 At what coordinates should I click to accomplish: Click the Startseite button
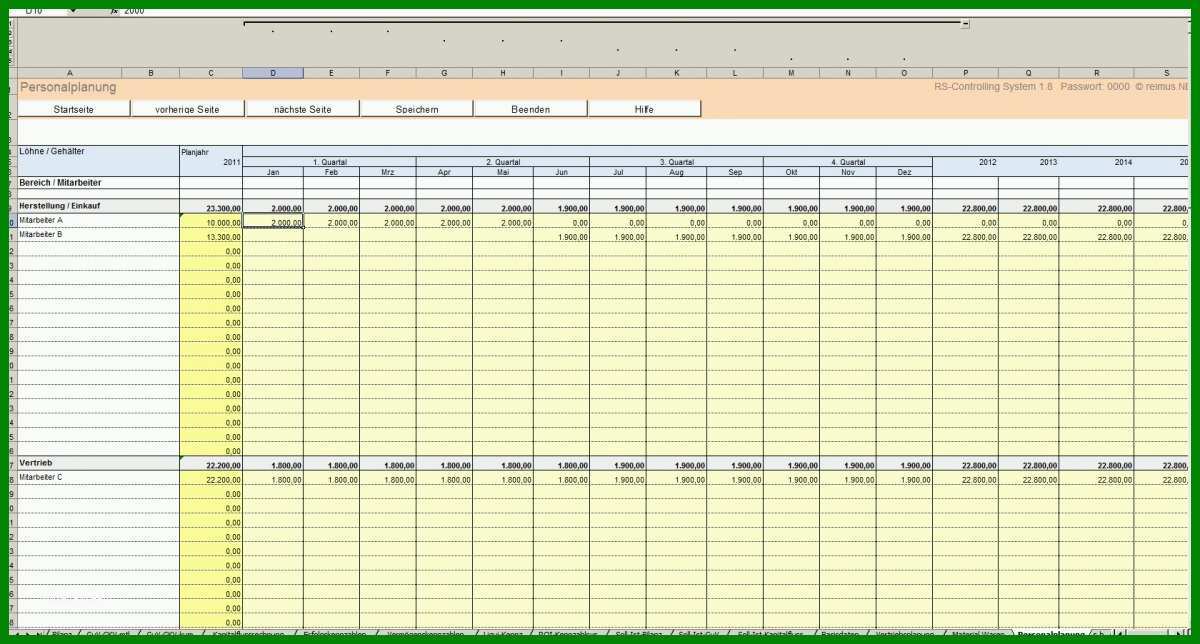point(74,109)
